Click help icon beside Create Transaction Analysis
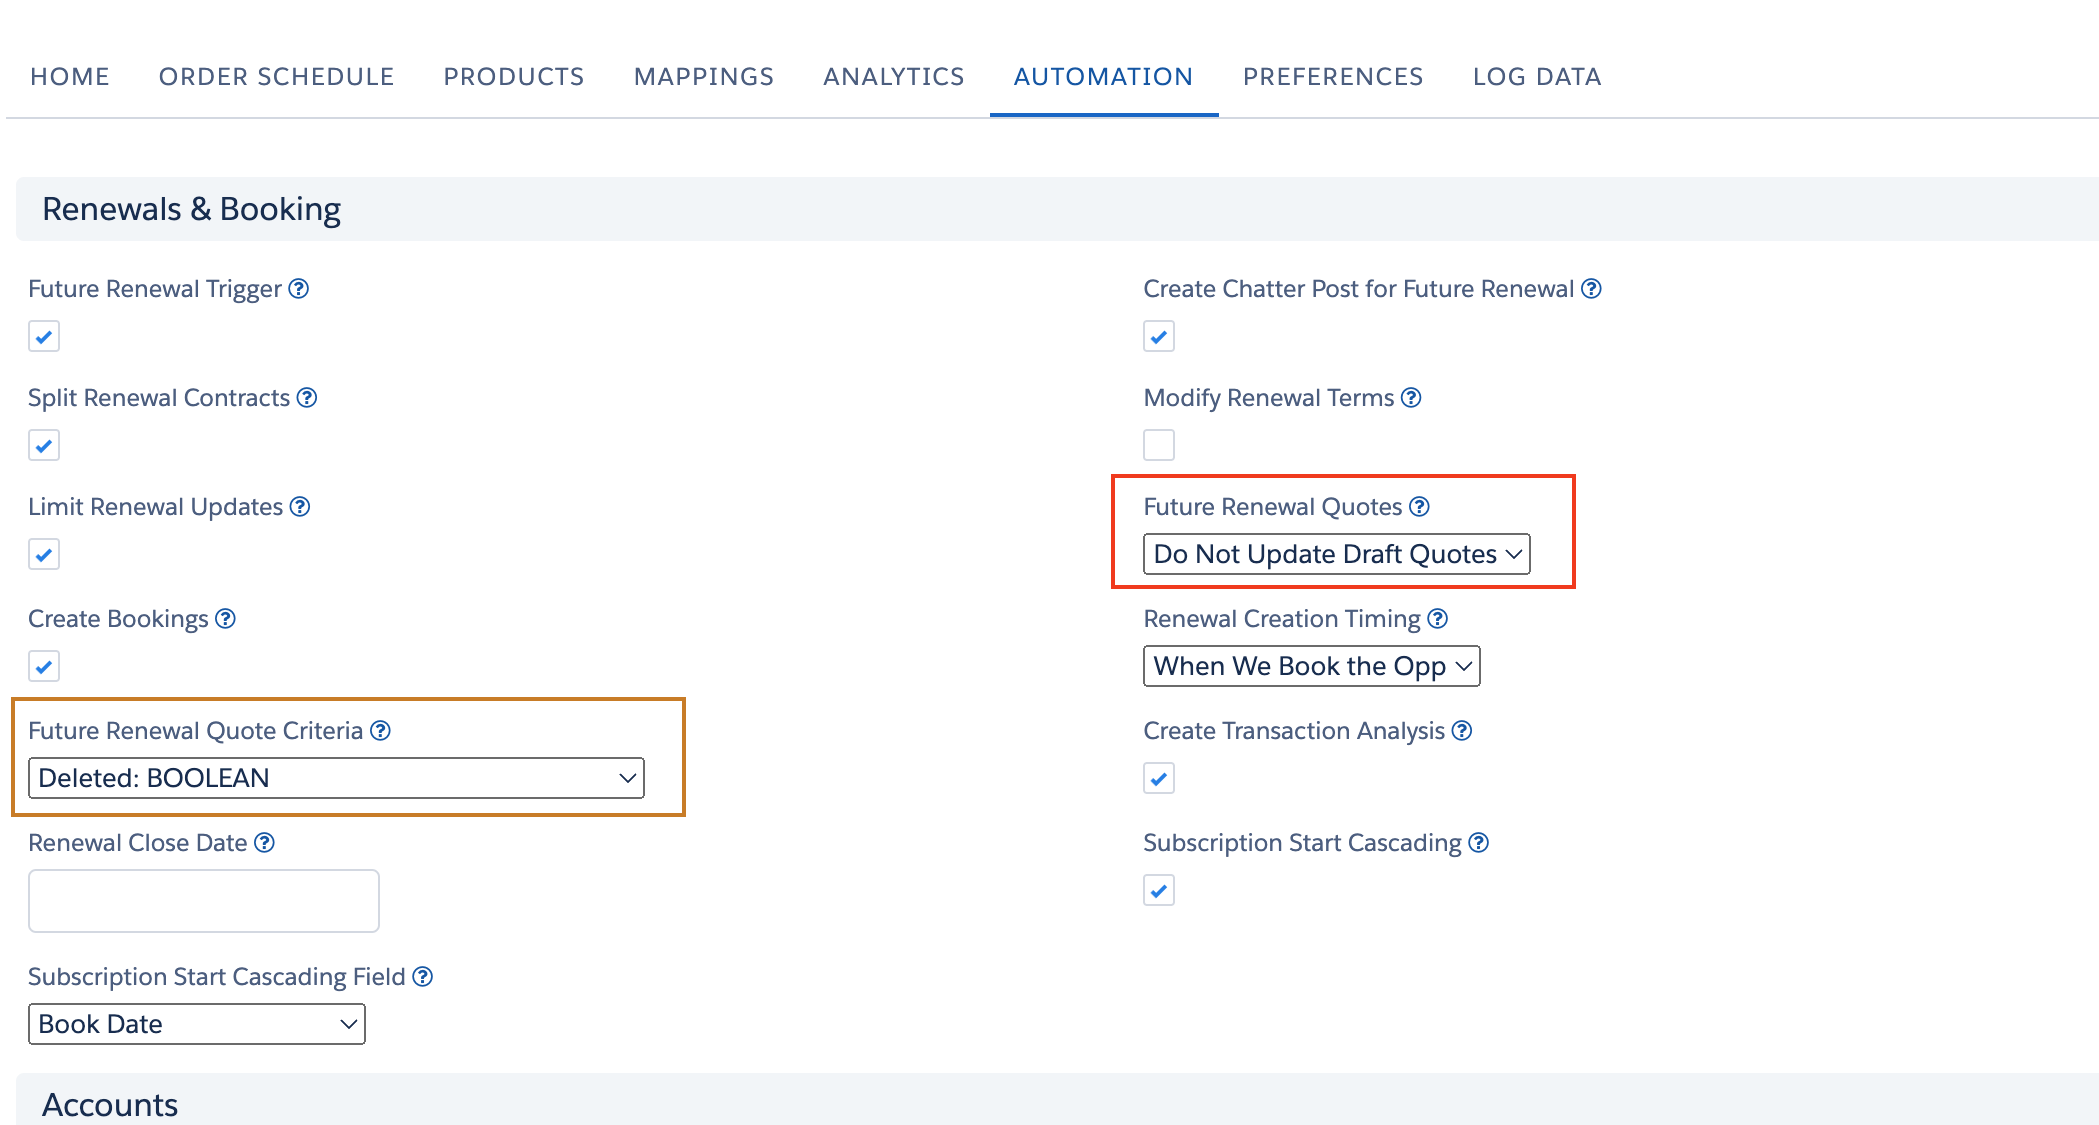Viewport: 2099px width, 1125px height. [x=1462, y=731]
